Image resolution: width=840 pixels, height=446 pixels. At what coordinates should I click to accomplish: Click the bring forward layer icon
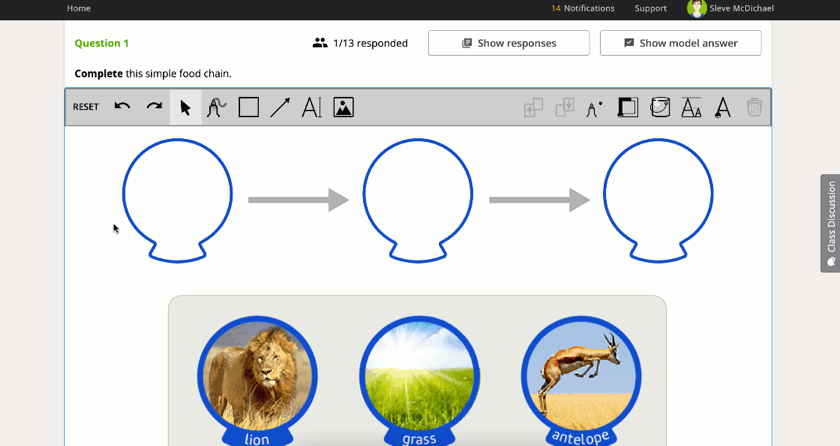point(533,108)
